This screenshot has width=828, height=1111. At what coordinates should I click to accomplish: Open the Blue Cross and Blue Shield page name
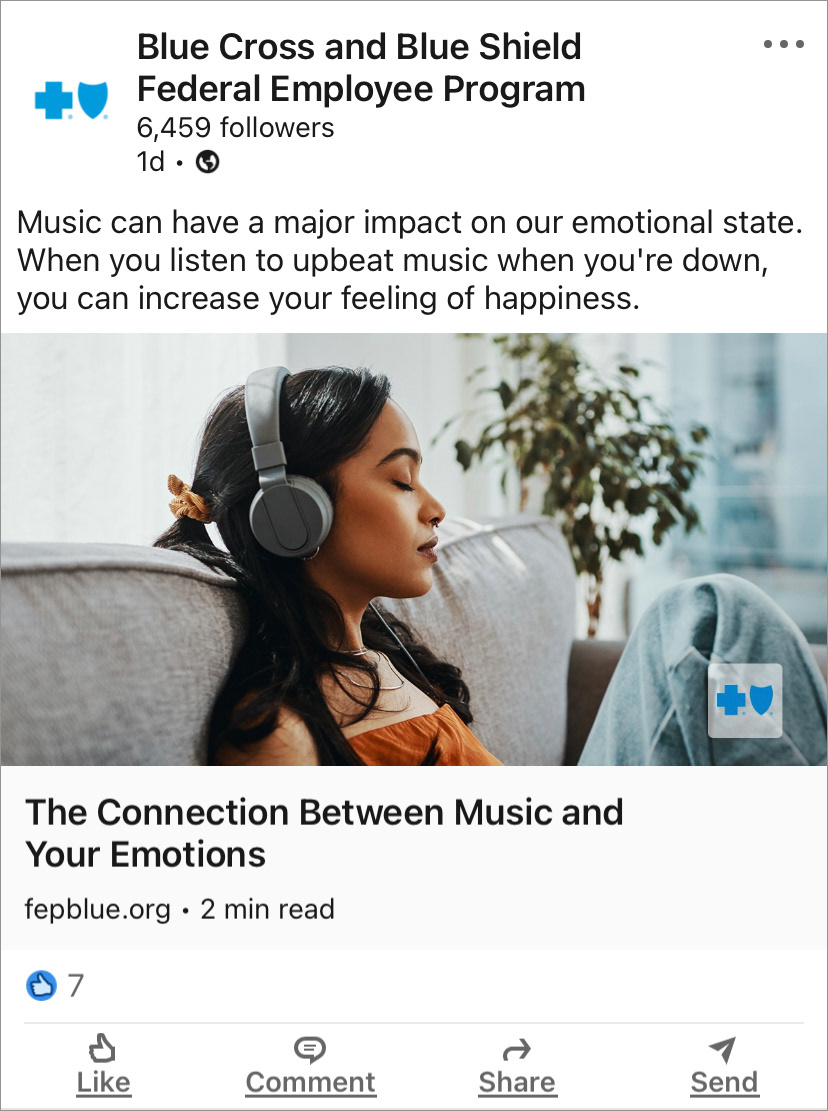(x=361, y=68)
